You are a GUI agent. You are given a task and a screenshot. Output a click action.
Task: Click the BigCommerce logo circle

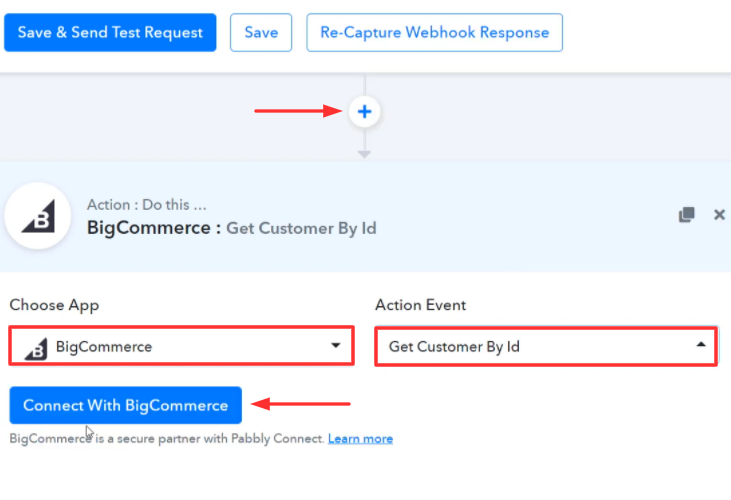pos(38,216)
